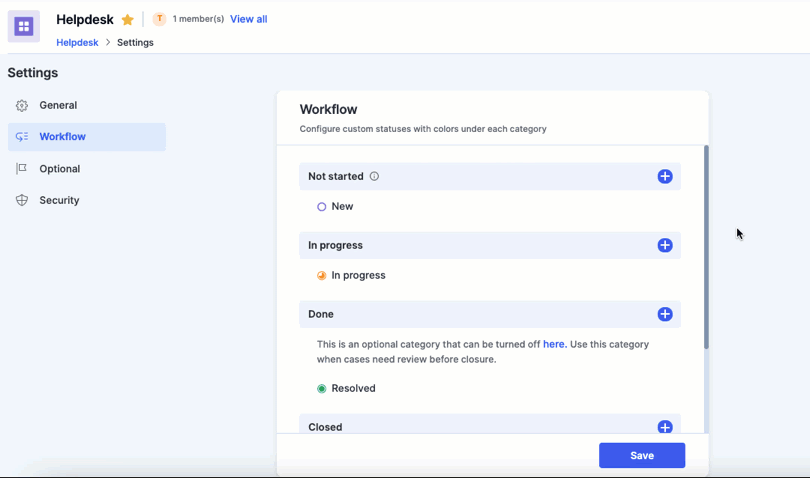The width and height of the screenshot is (810, 478).
Task: Toggle the favorite star next to Helpdesk
Action: click(x=128, y=20)
